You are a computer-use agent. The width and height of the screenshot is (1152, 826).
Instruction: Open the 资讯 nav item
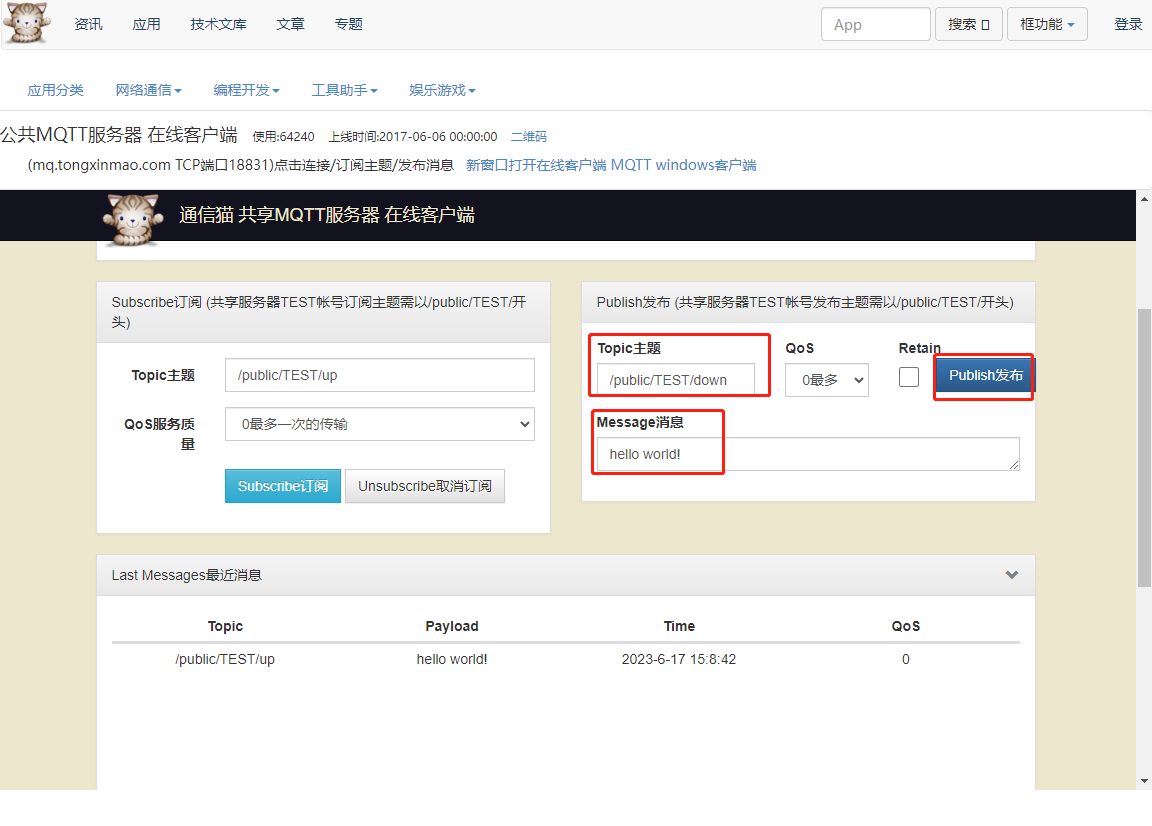pyautogui.click(x=88, y=24)
